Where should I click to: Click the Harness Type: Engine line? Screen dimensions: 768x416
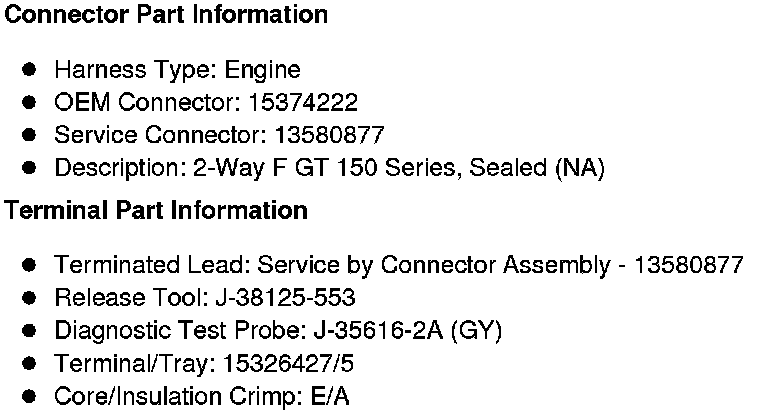tap(177, 70)
